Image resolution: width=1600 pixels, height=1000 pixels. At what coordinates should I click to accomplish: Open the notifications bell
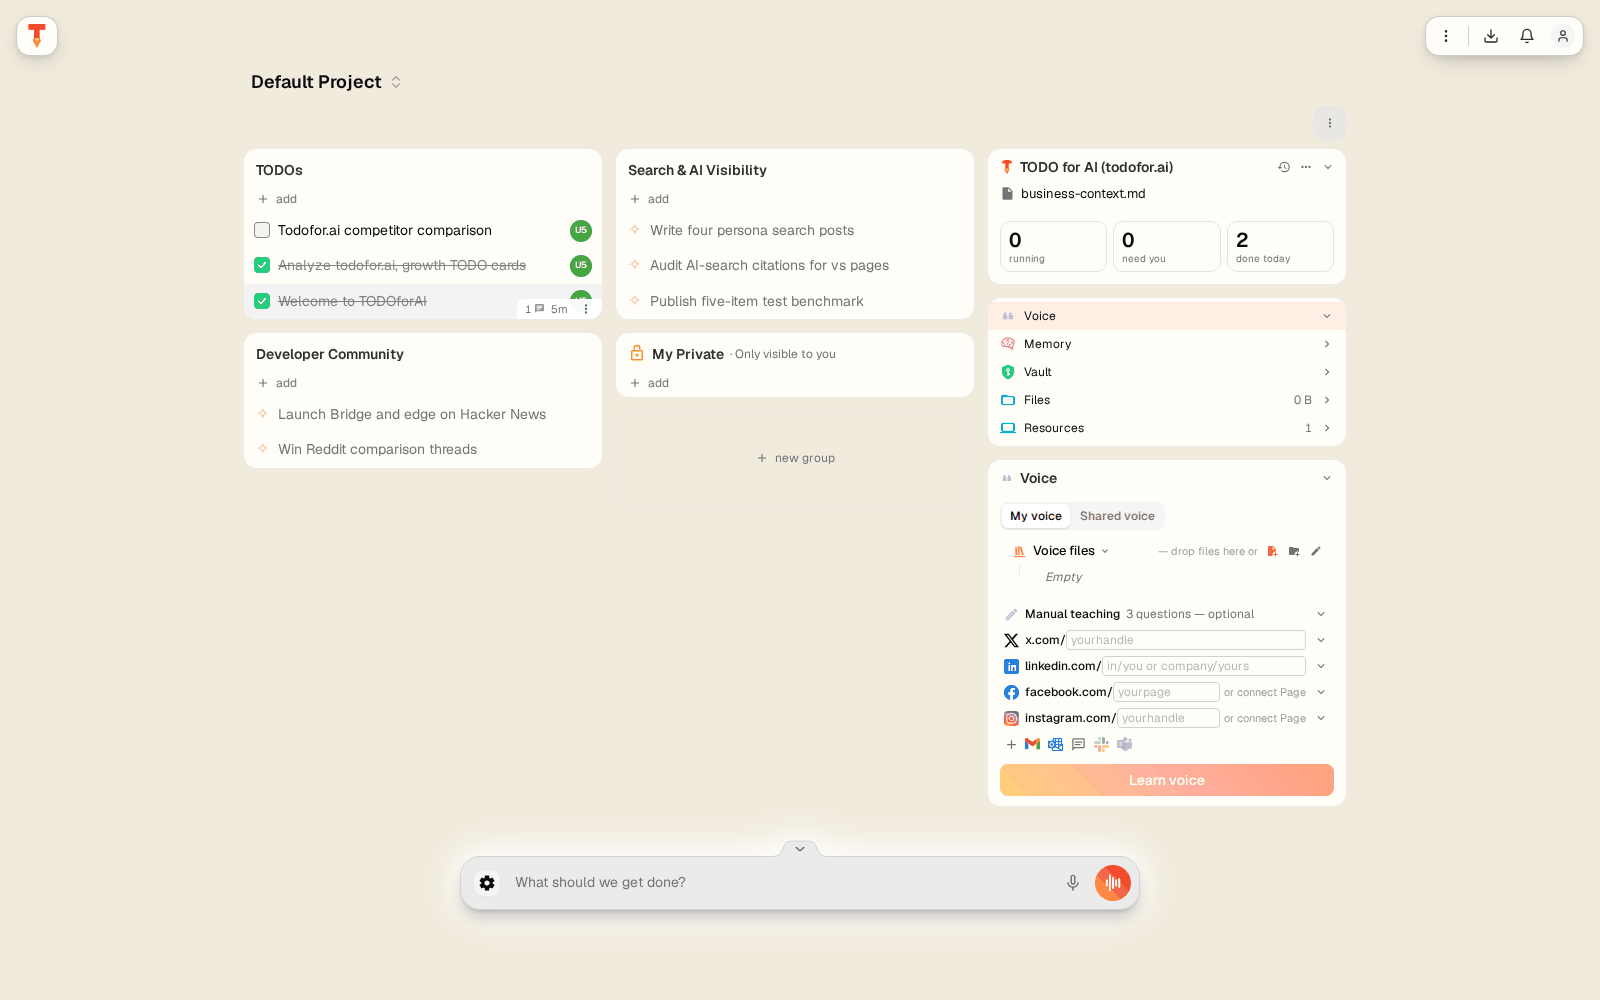point(1527,36)
